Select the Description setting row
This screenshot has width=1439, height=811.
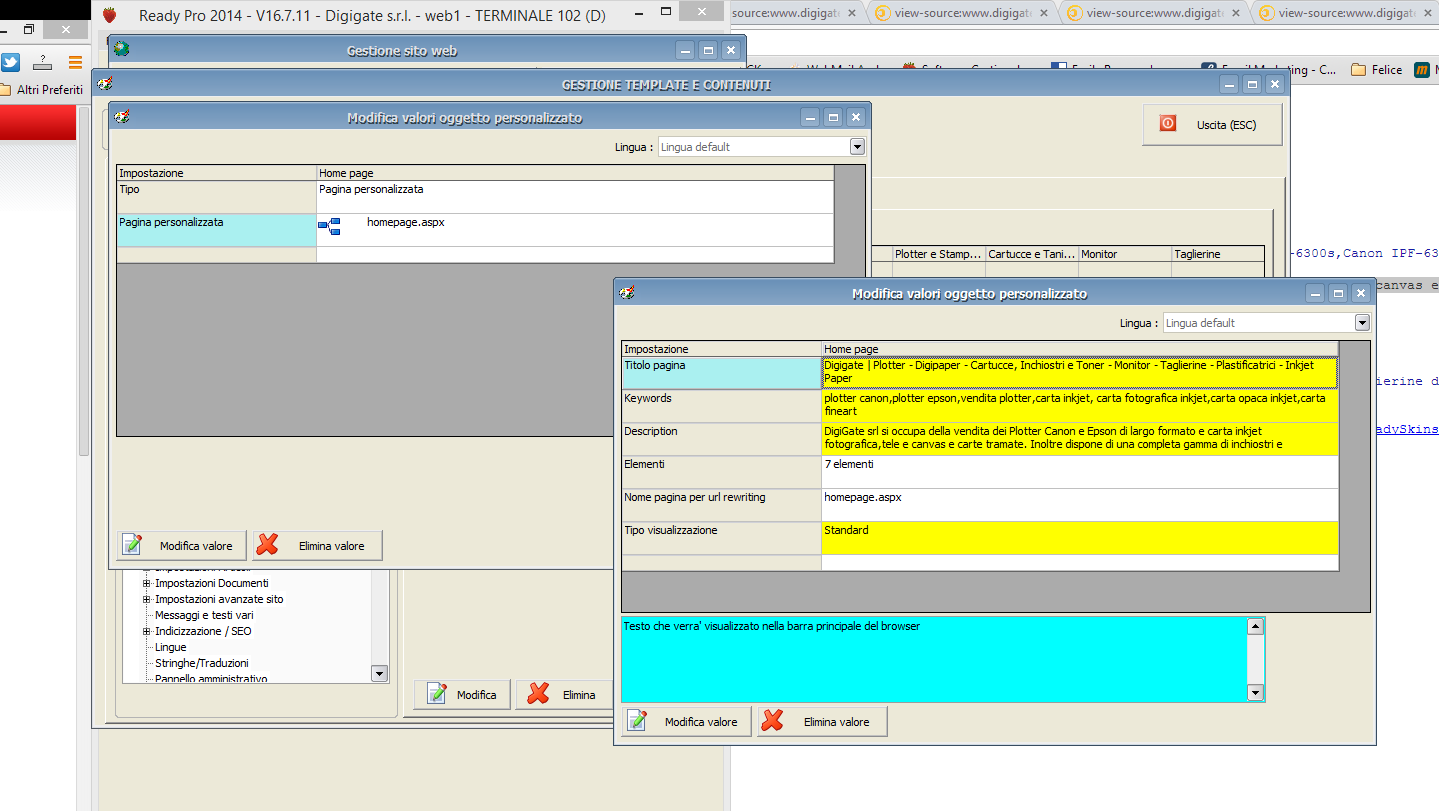click(x=721, y=439)
